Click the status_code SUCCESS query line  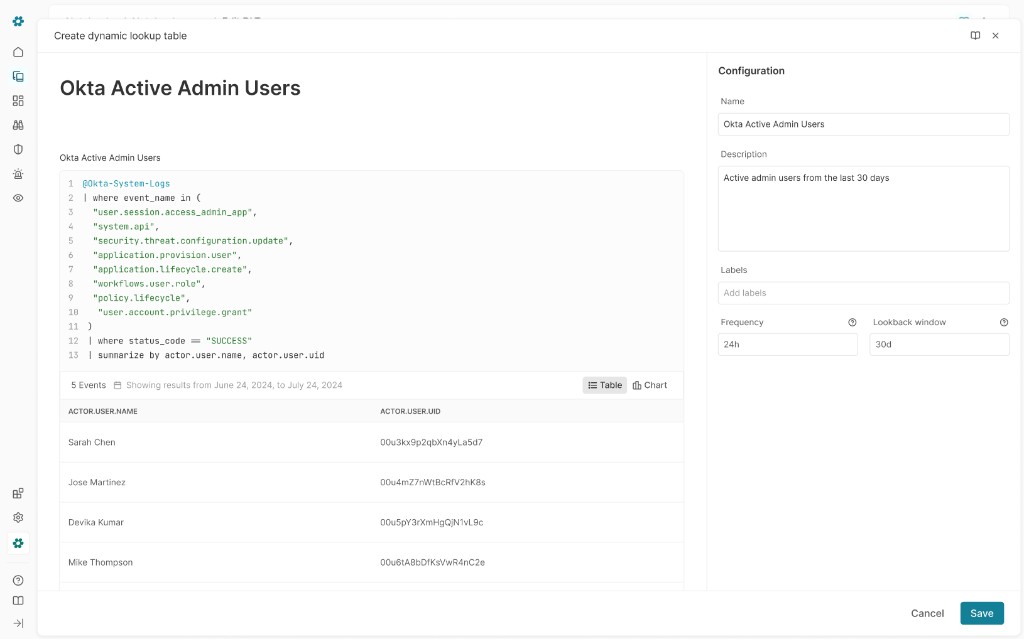(170, 341)
